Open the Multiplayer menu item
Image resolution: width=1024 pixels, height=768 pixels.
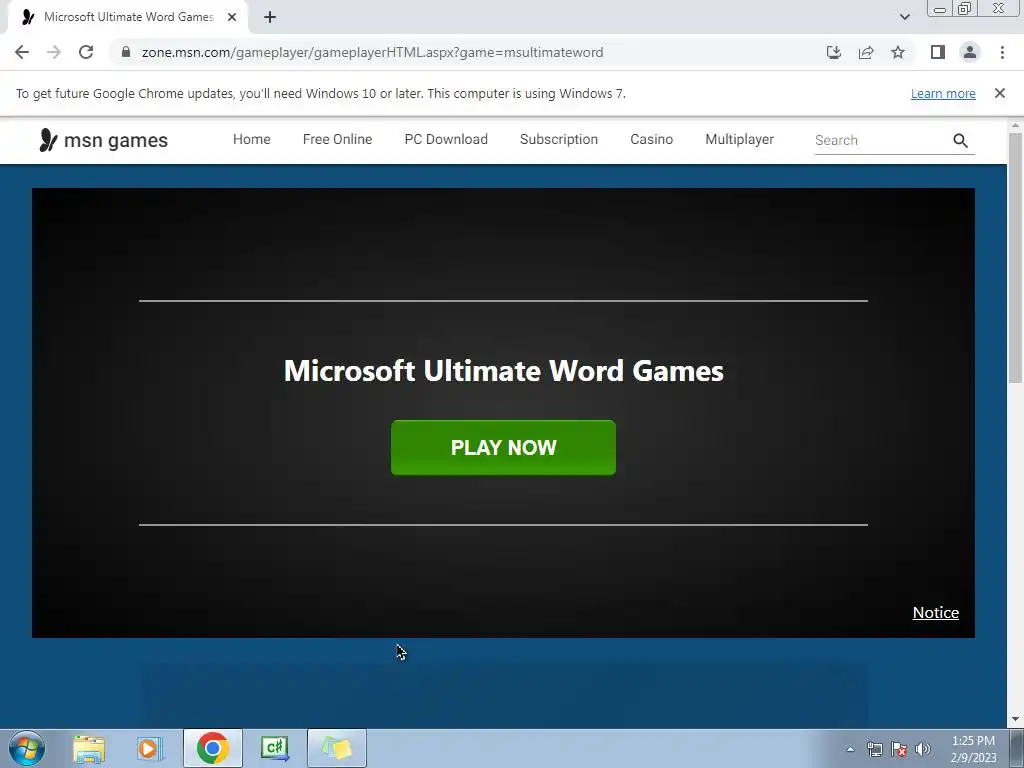(739, 139)
